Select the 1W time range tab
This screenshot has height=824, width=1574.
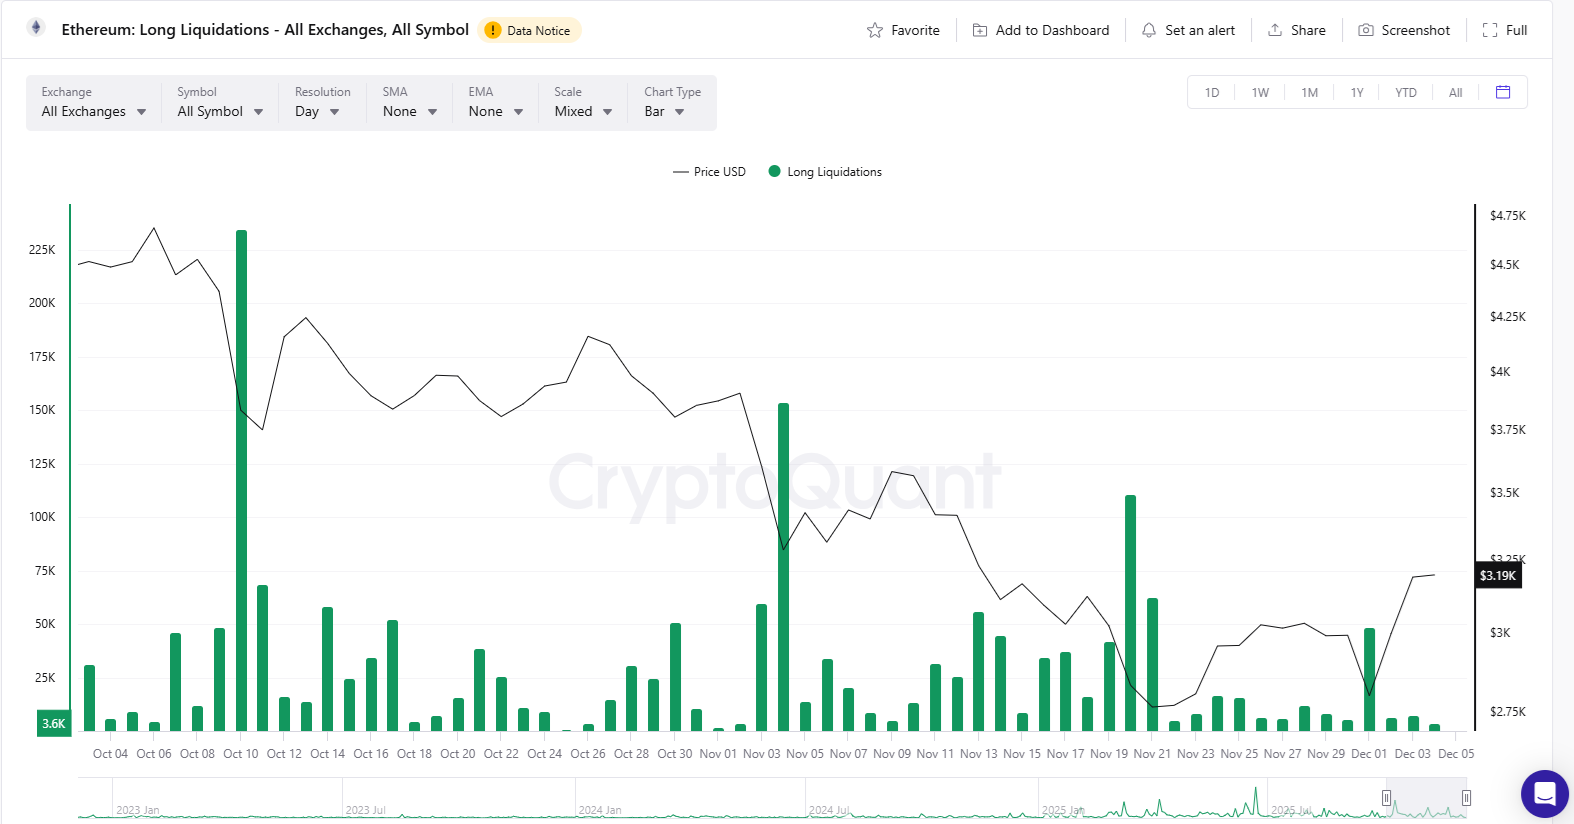(x=1260, y=93)
